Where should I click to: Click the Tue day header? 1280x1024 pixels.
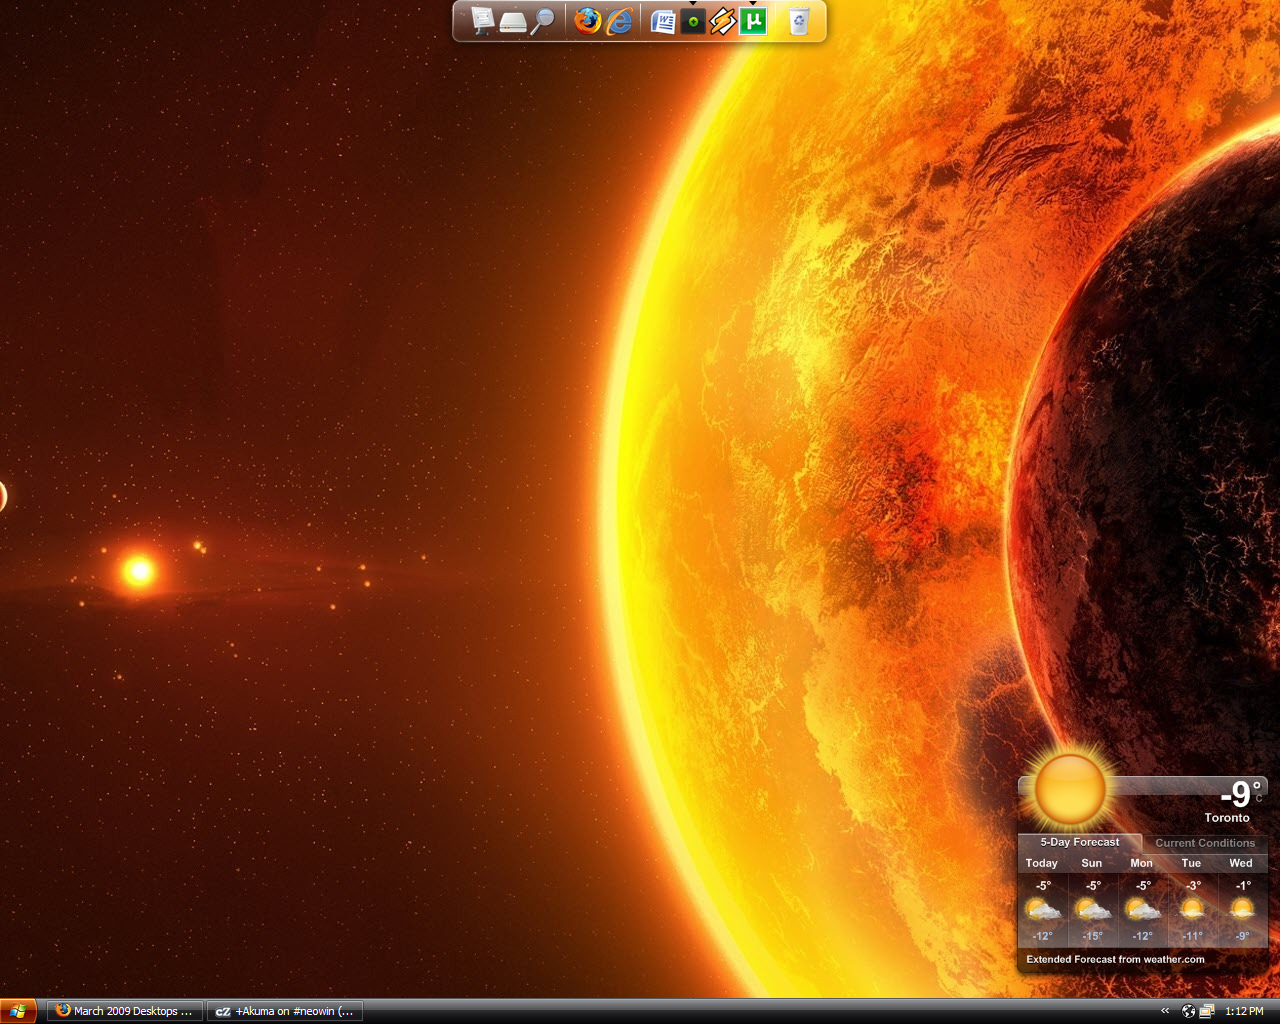1191,863
